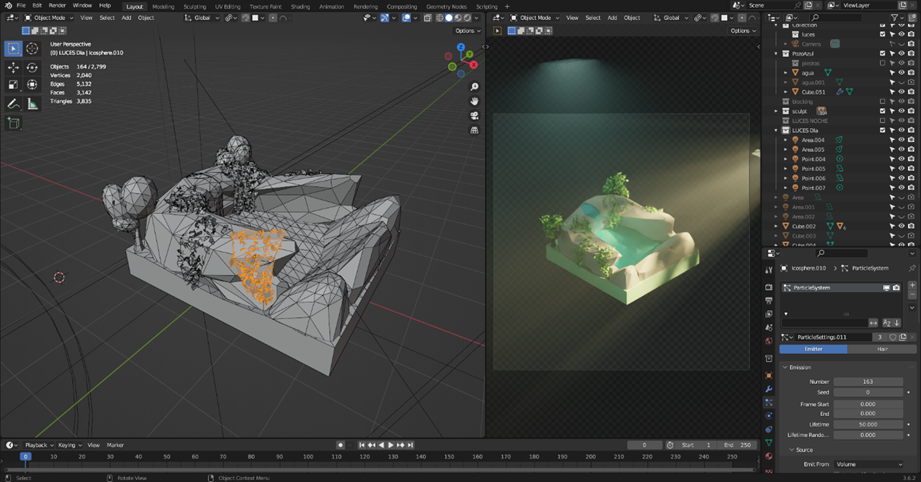Click the Emitter particle type button
921x482 pixels.
(x=813, y=349)
